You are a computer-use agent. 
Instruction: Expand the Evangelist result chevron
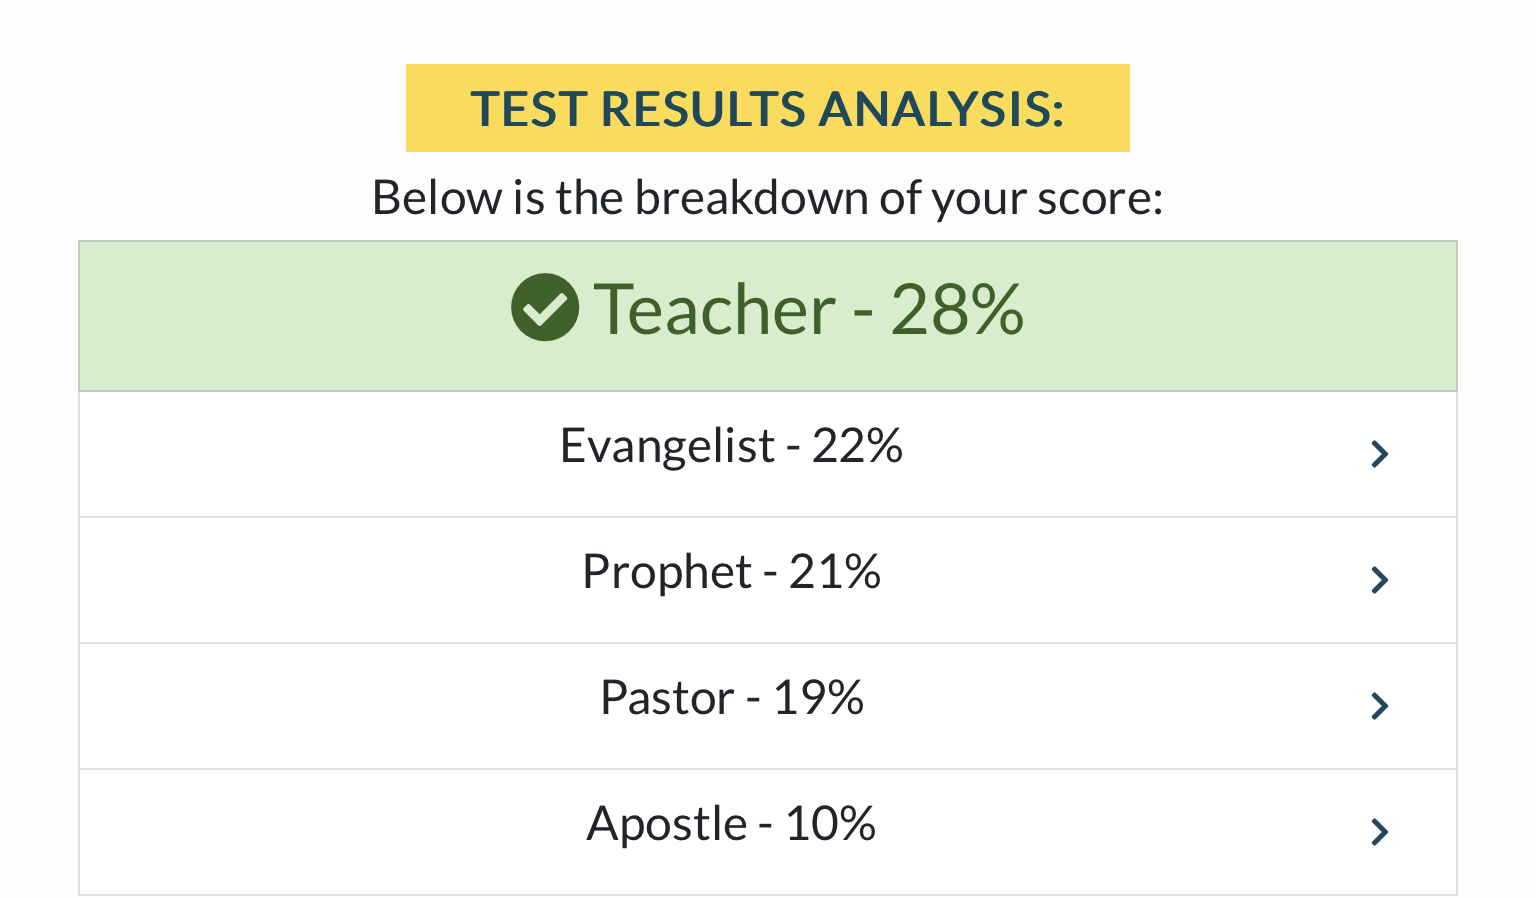coord(1380,454)
